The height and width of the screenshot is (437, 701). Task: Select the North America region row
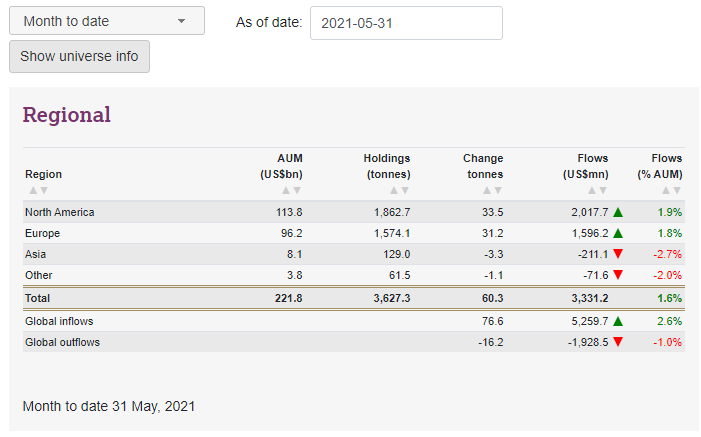tap(60, 212)
